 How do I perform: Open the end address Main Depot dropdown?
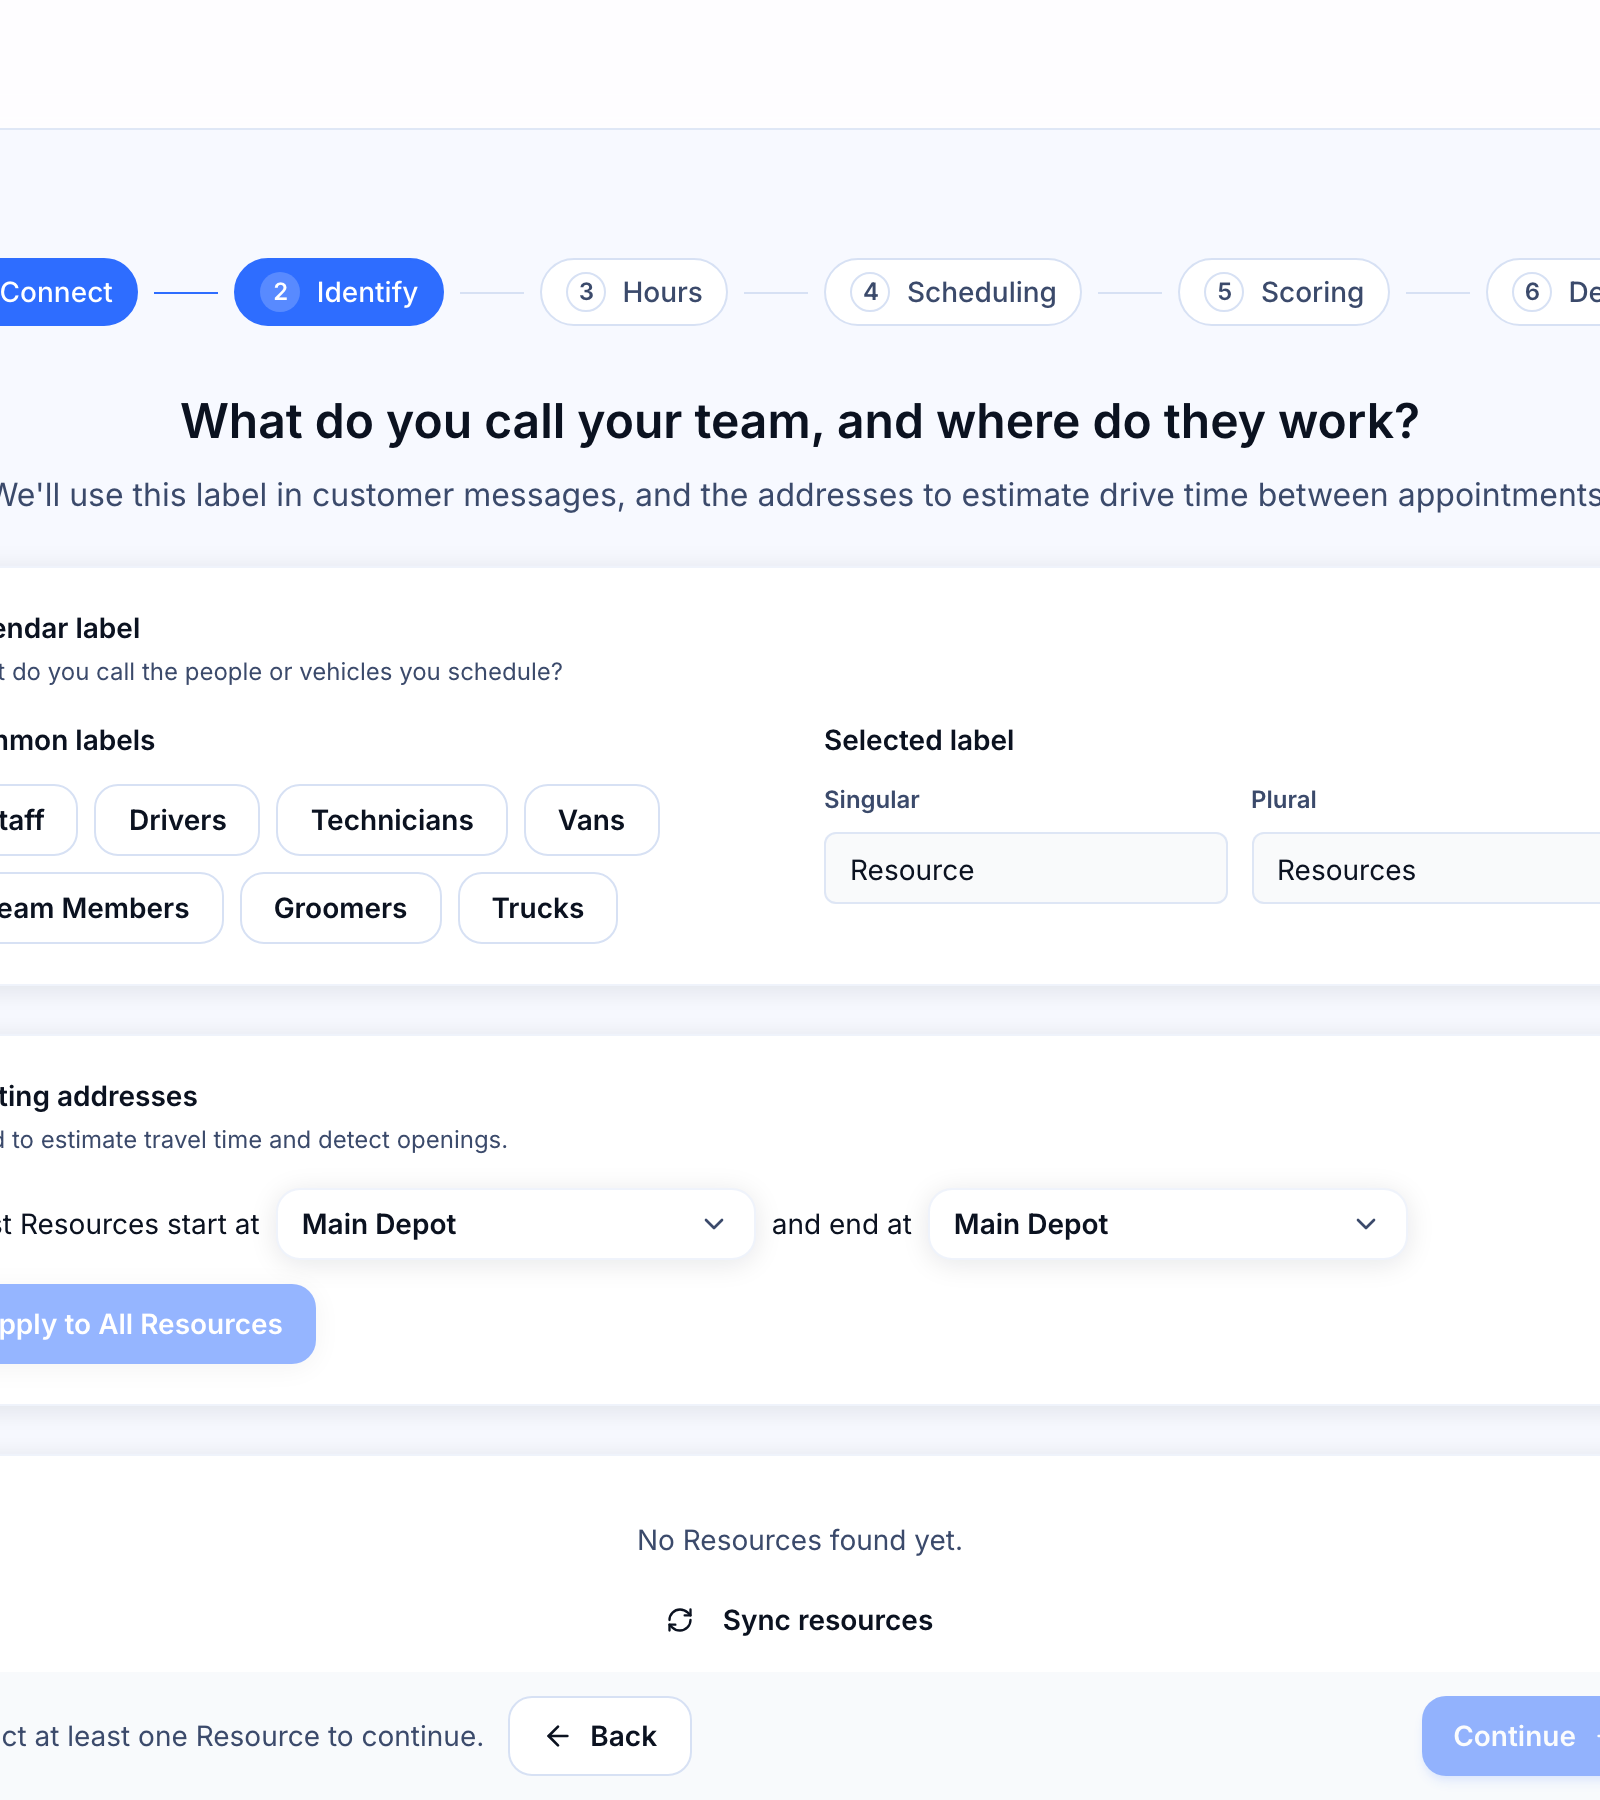click(1168, 1224)
